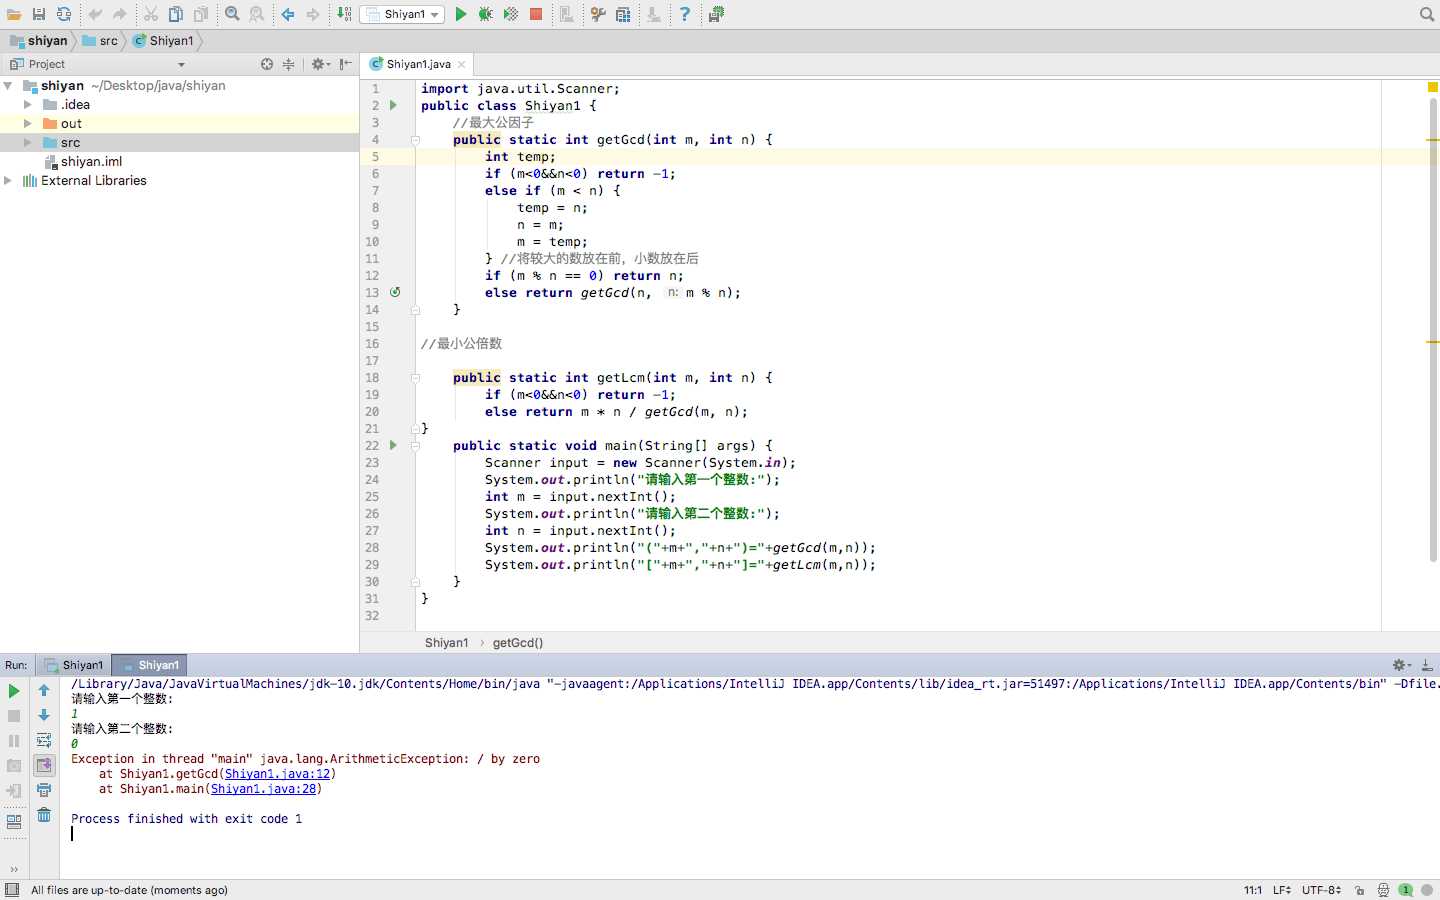
Task: Expand the src folder node
Action: click(28, 143)
